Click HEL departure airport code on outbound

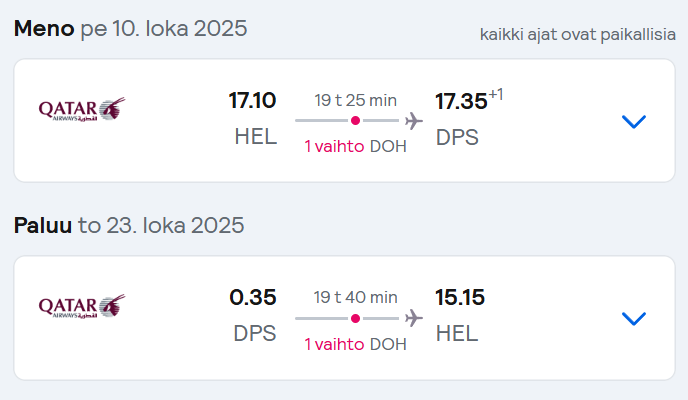coord(256,136)
